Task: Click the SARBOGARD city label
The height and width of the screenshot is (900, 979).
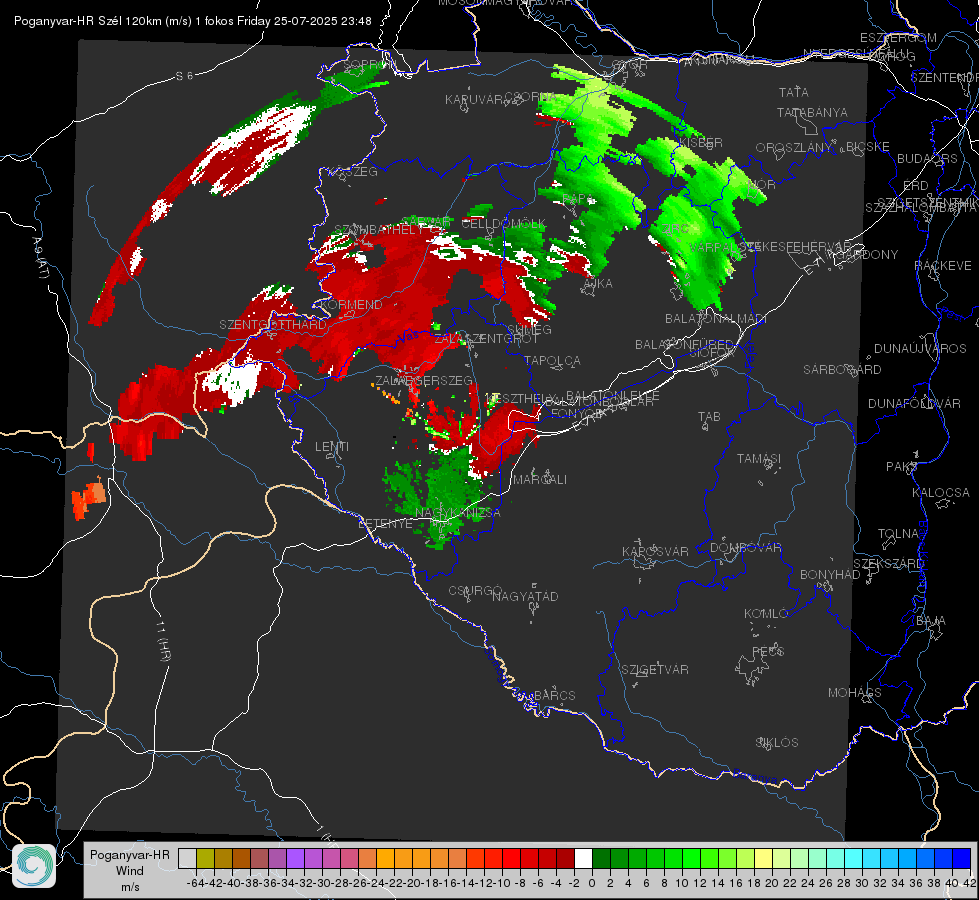Action: [x=842, y=370]
